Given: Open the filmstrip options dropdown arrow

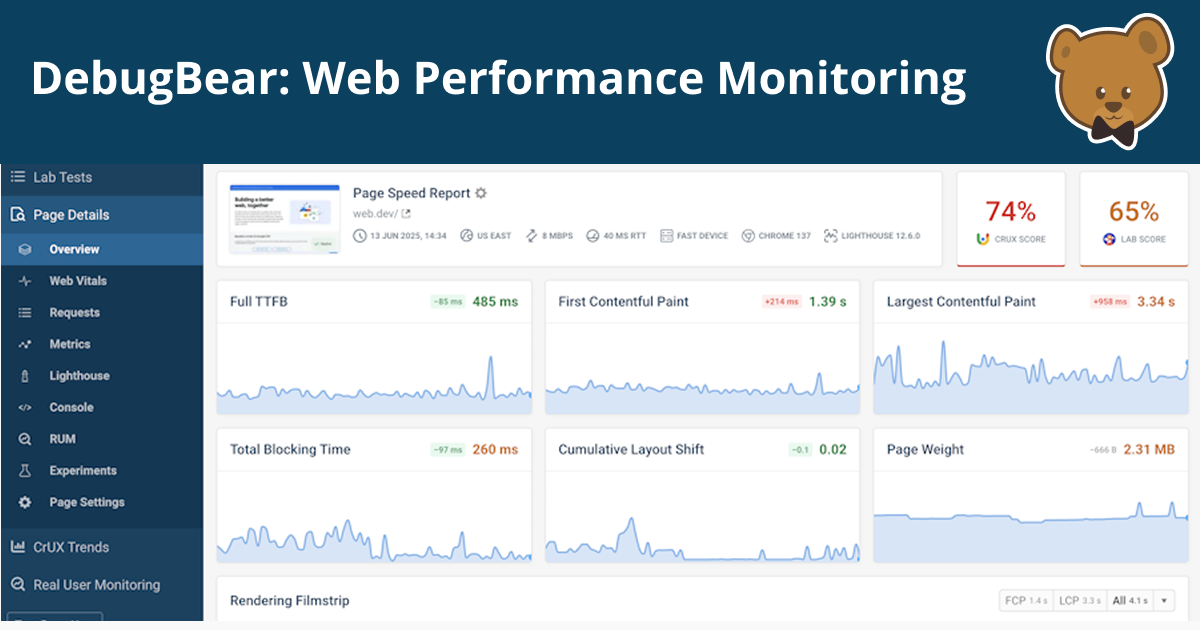Looking at the screenshot, I should pyautogui.click(x=1164, y=600).
